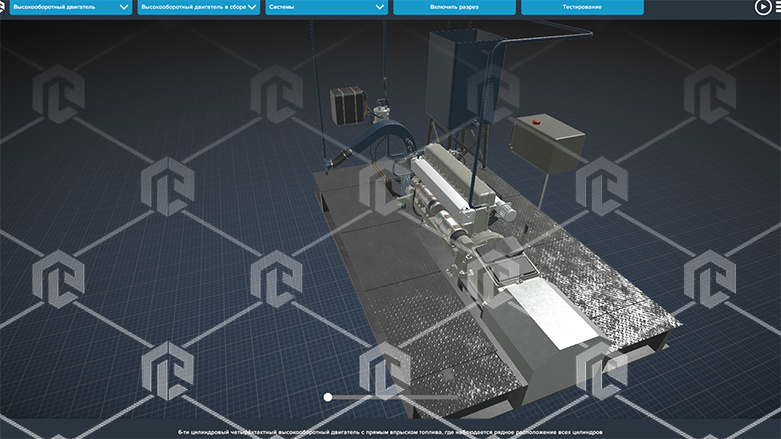
Task: Click the right end of the bottom slider track
Action: click(457, 397)
